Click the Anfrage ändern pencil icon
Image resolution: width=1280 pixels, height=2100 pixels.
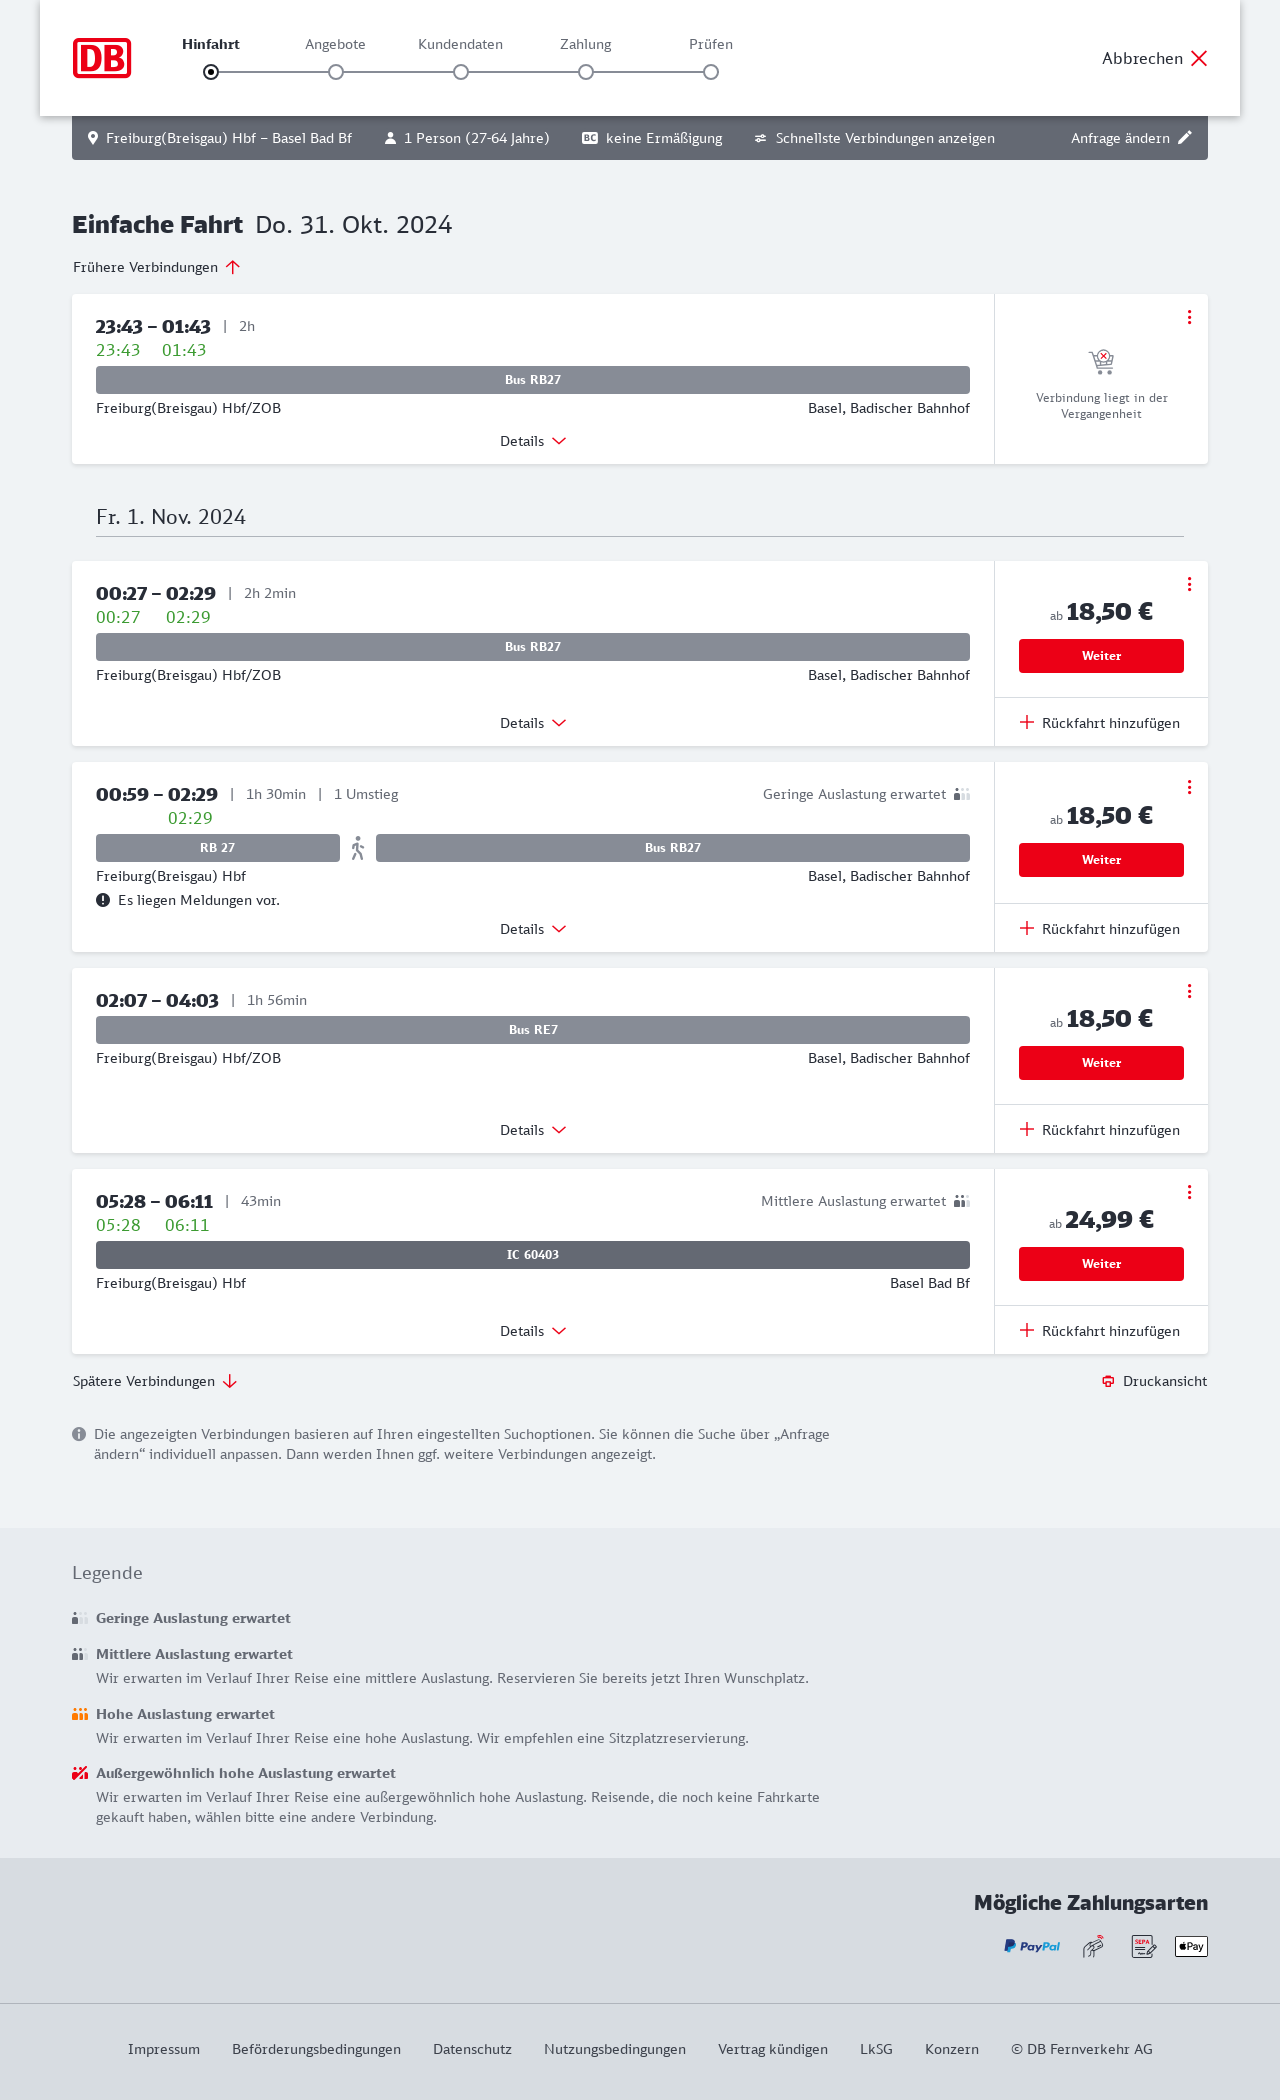[x=1185, y=138]
